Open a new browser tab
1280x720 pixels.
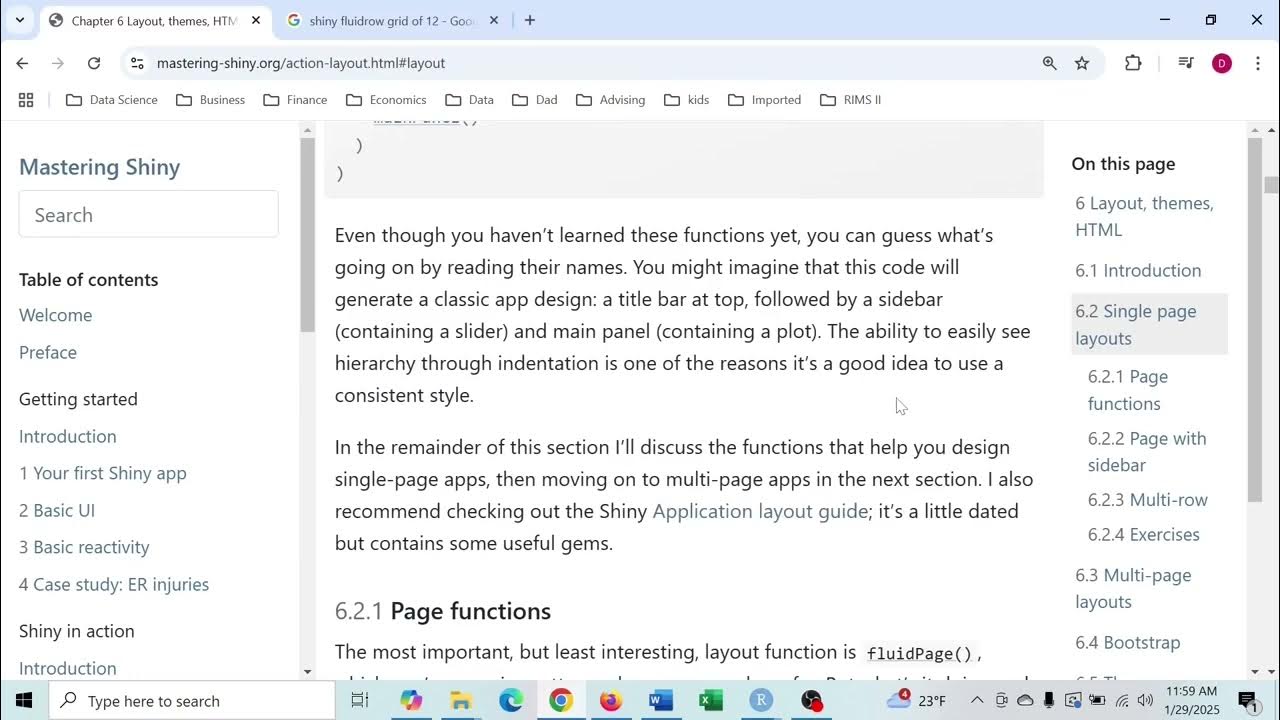530,20
